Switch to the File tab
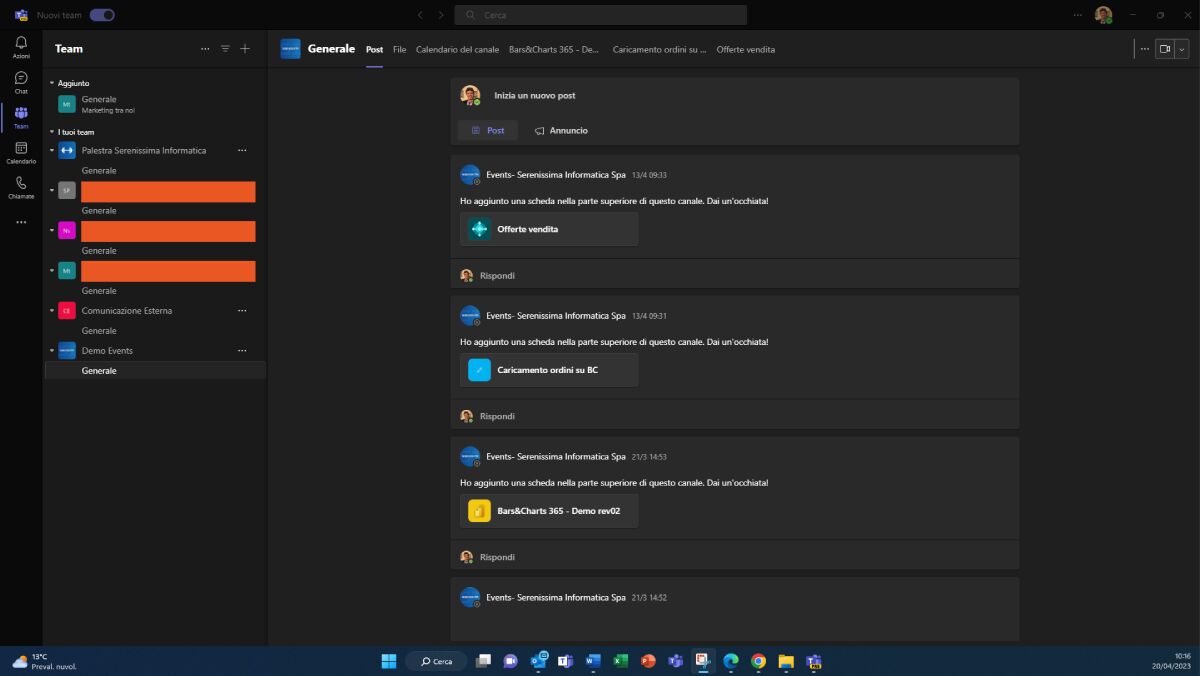Screen dimensions: 1200x676 [x=399, y=49]
